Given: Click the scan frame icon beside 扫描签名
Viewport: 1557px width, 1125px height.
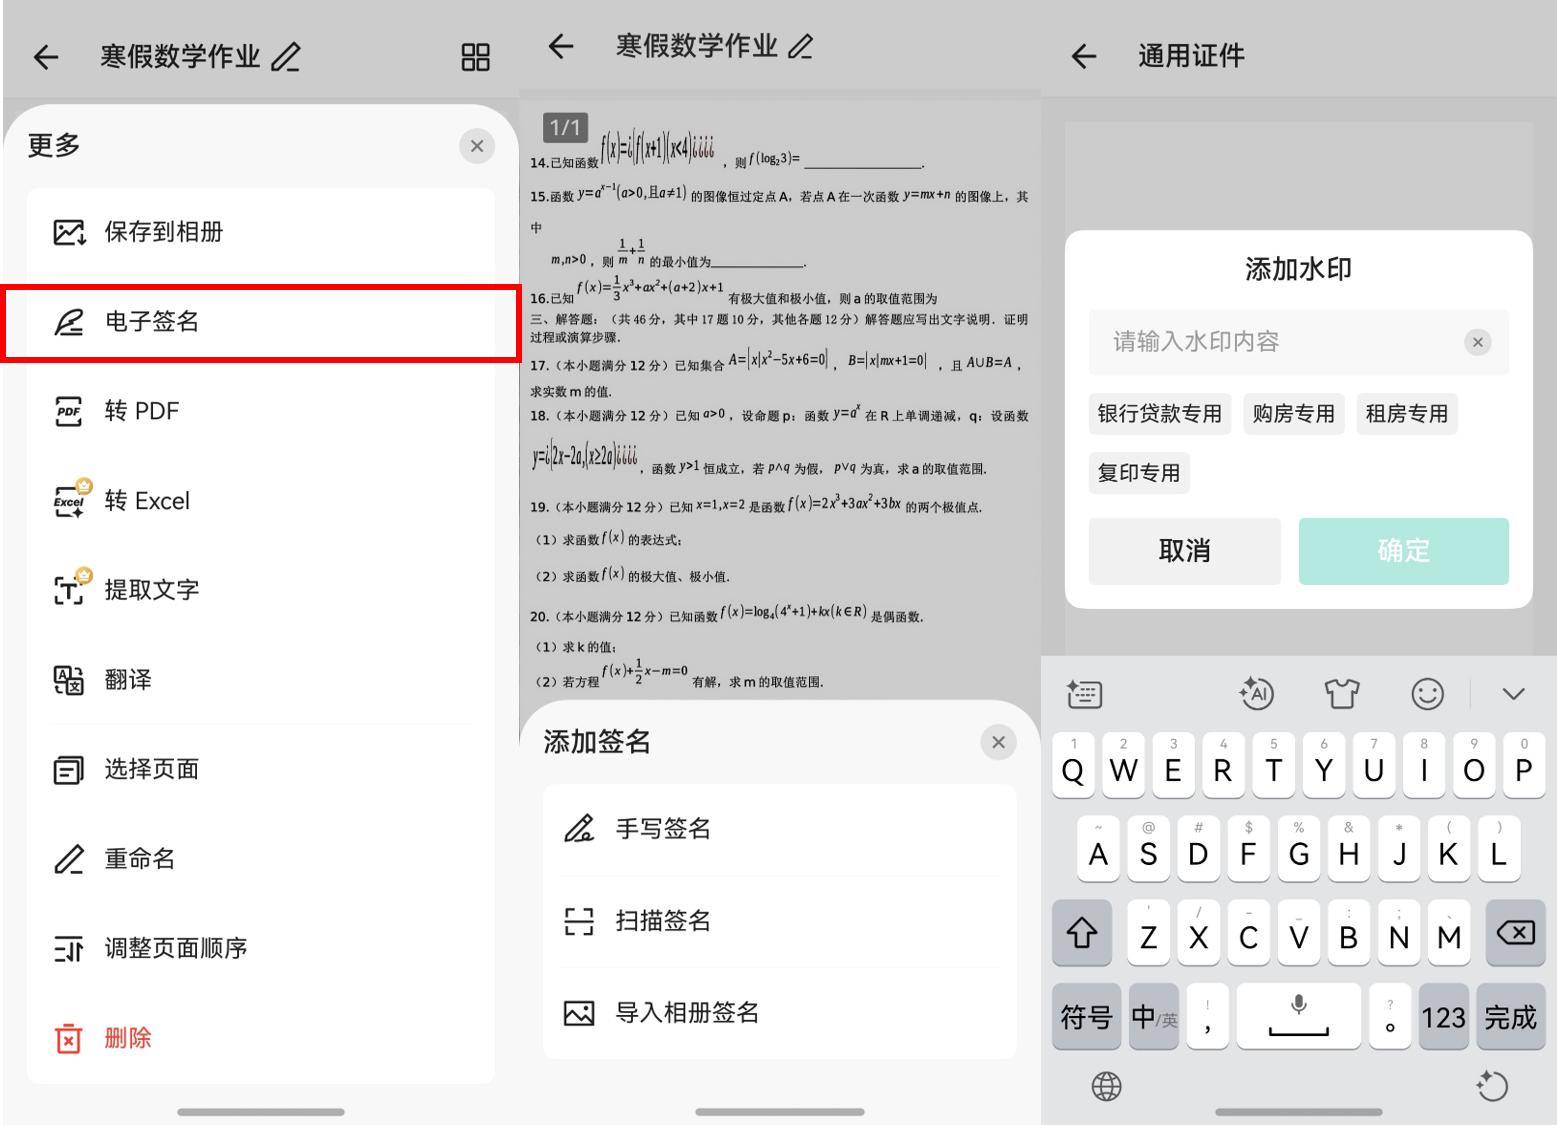Looking at the screenshot, I should point(579,921).
